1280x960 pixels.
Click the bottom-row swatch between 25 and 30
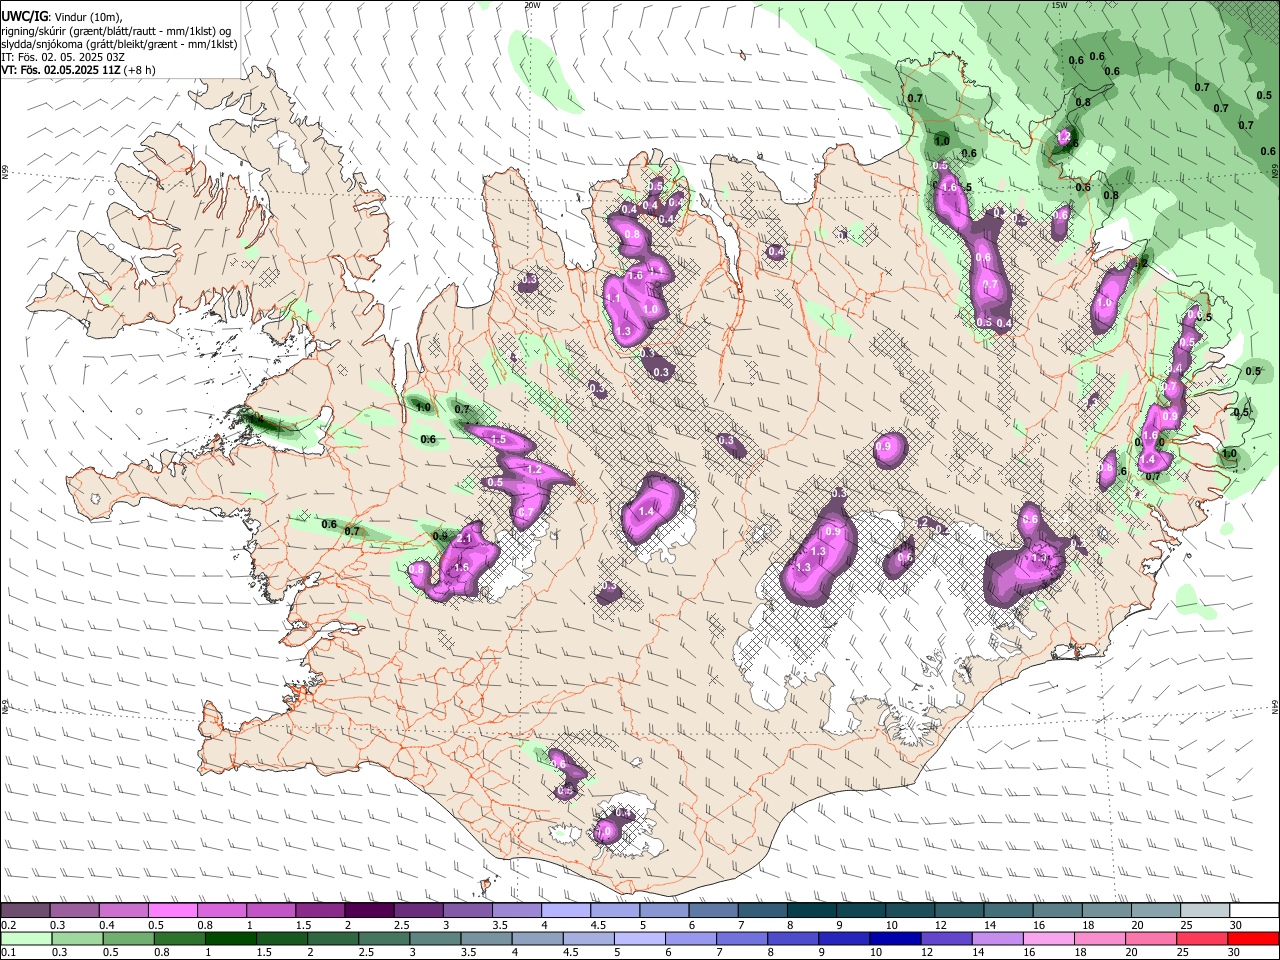point(1202,938)
